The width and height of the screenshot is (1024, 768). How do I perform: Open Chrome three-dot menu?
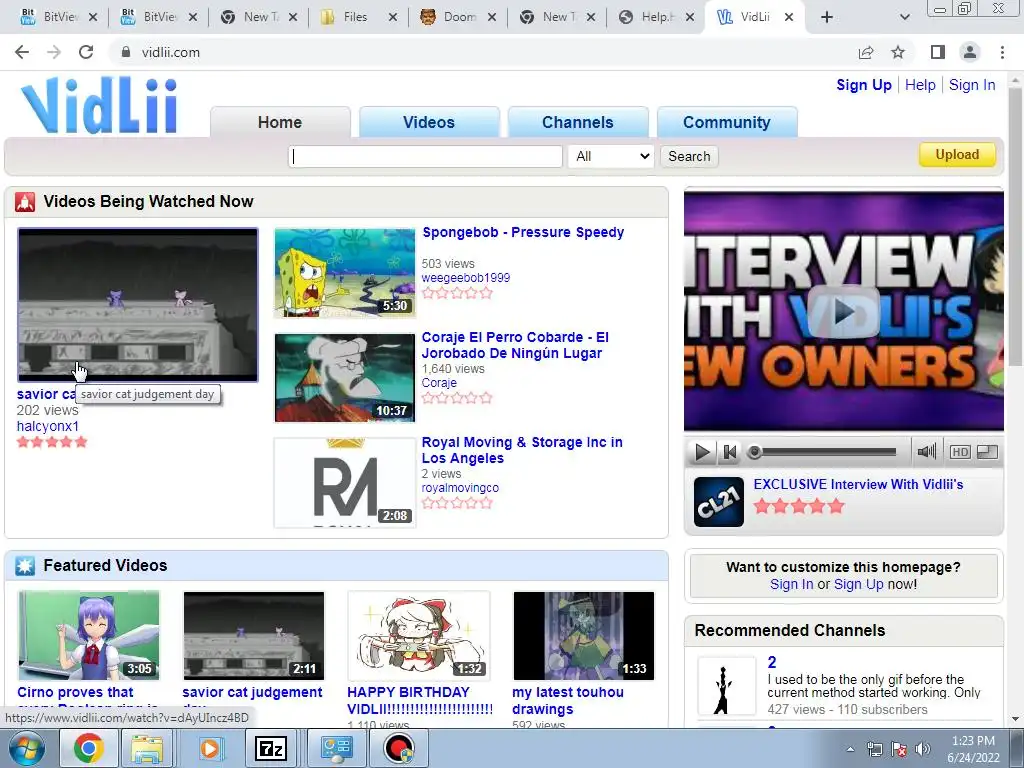[x=1002, y=52]
